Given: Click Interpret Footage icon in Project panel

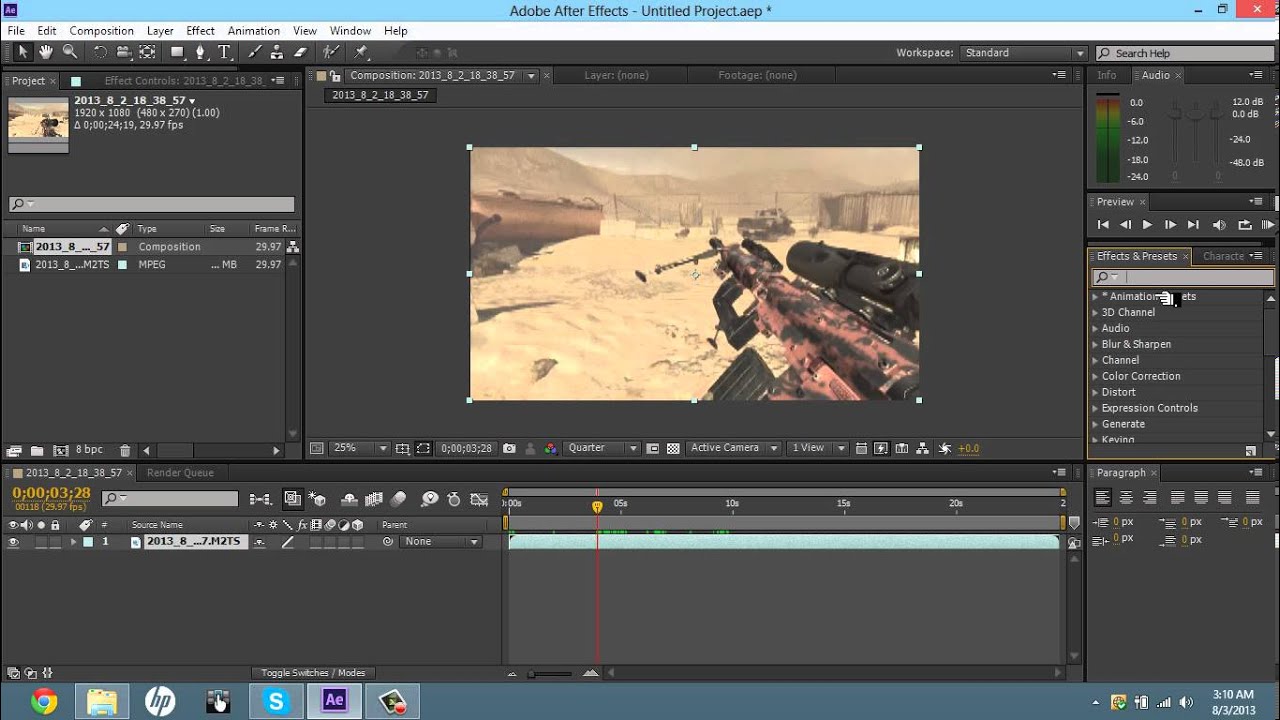Looking at the screenshot, I should (14, 451).
